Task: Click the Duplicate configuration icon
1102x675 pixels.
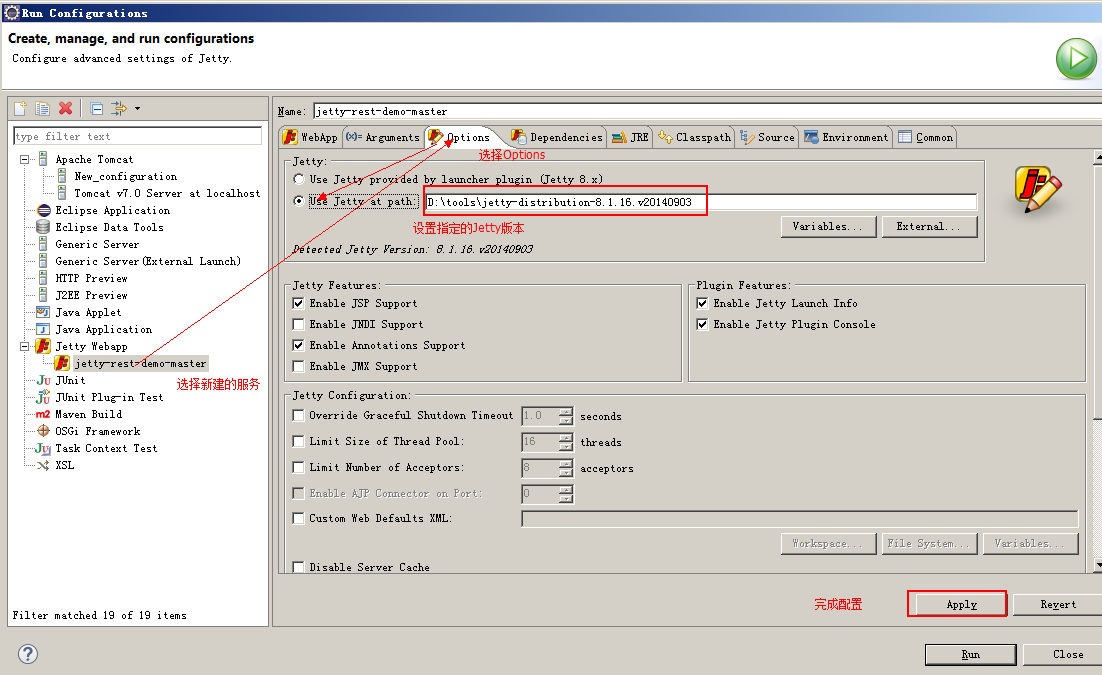Action: click(x=43, y=108)
